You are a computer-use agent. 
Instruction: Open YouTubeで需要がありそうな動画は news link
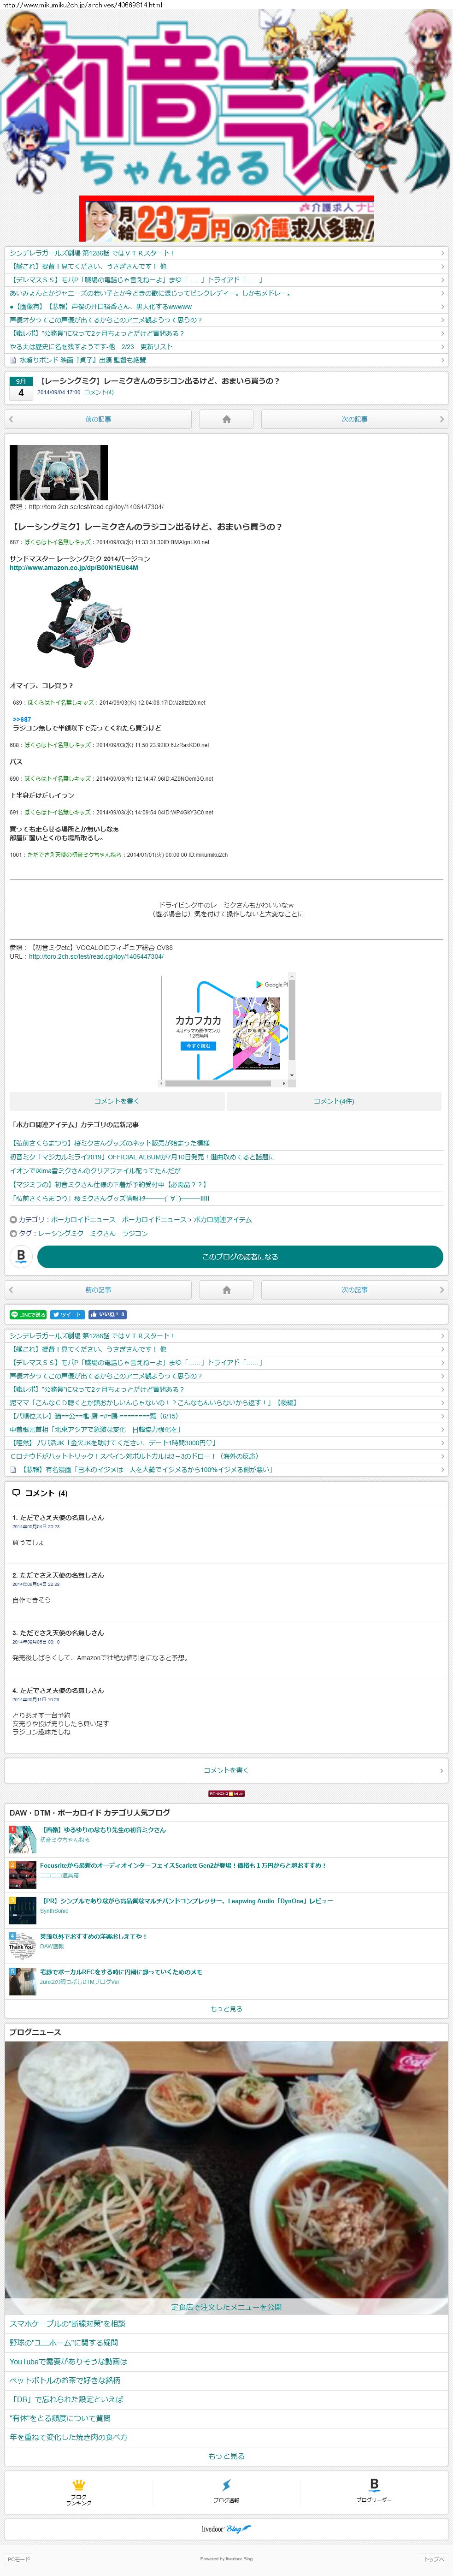pyautogui.click(x=68, y=2361)
